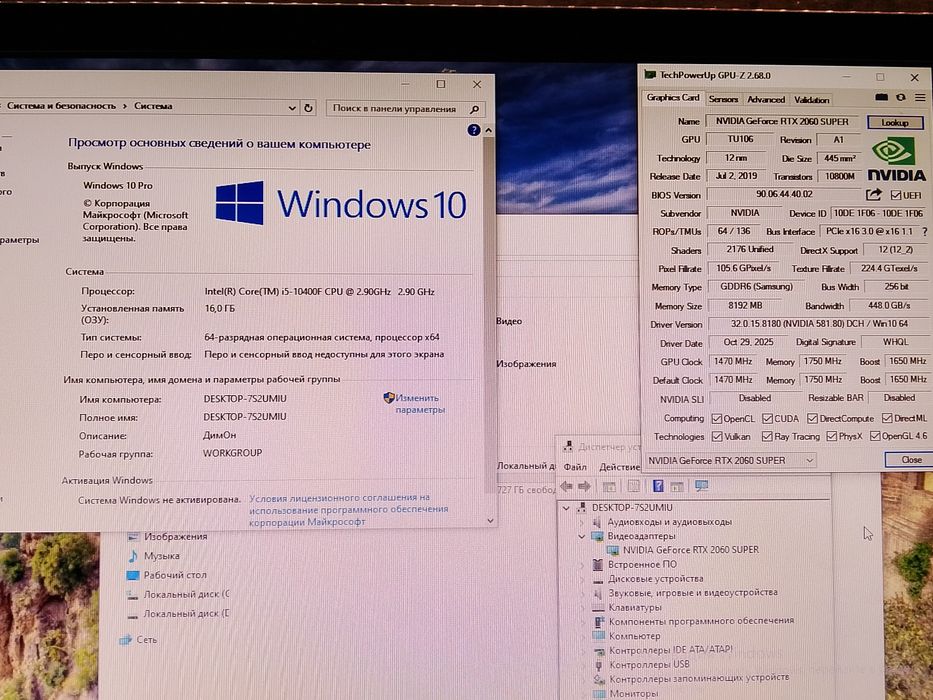This screenshot has width=933, height=700.
Task: Click Система и безопасность in the breadcrumb
Action: click(x=62, y=106)
